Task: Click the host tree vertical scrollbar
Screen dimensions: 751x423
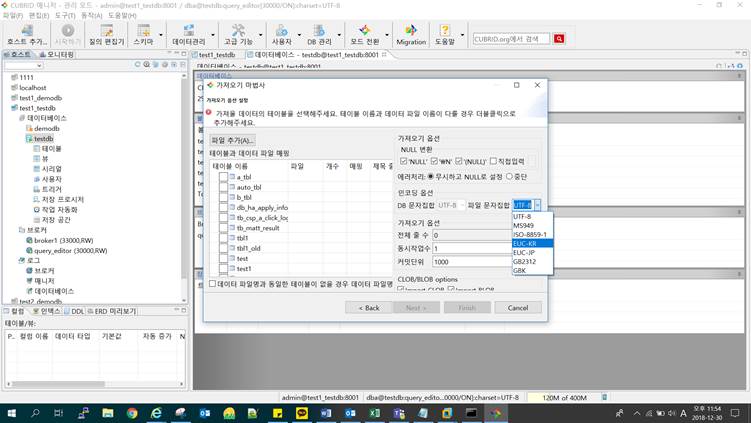Action: 184,177
